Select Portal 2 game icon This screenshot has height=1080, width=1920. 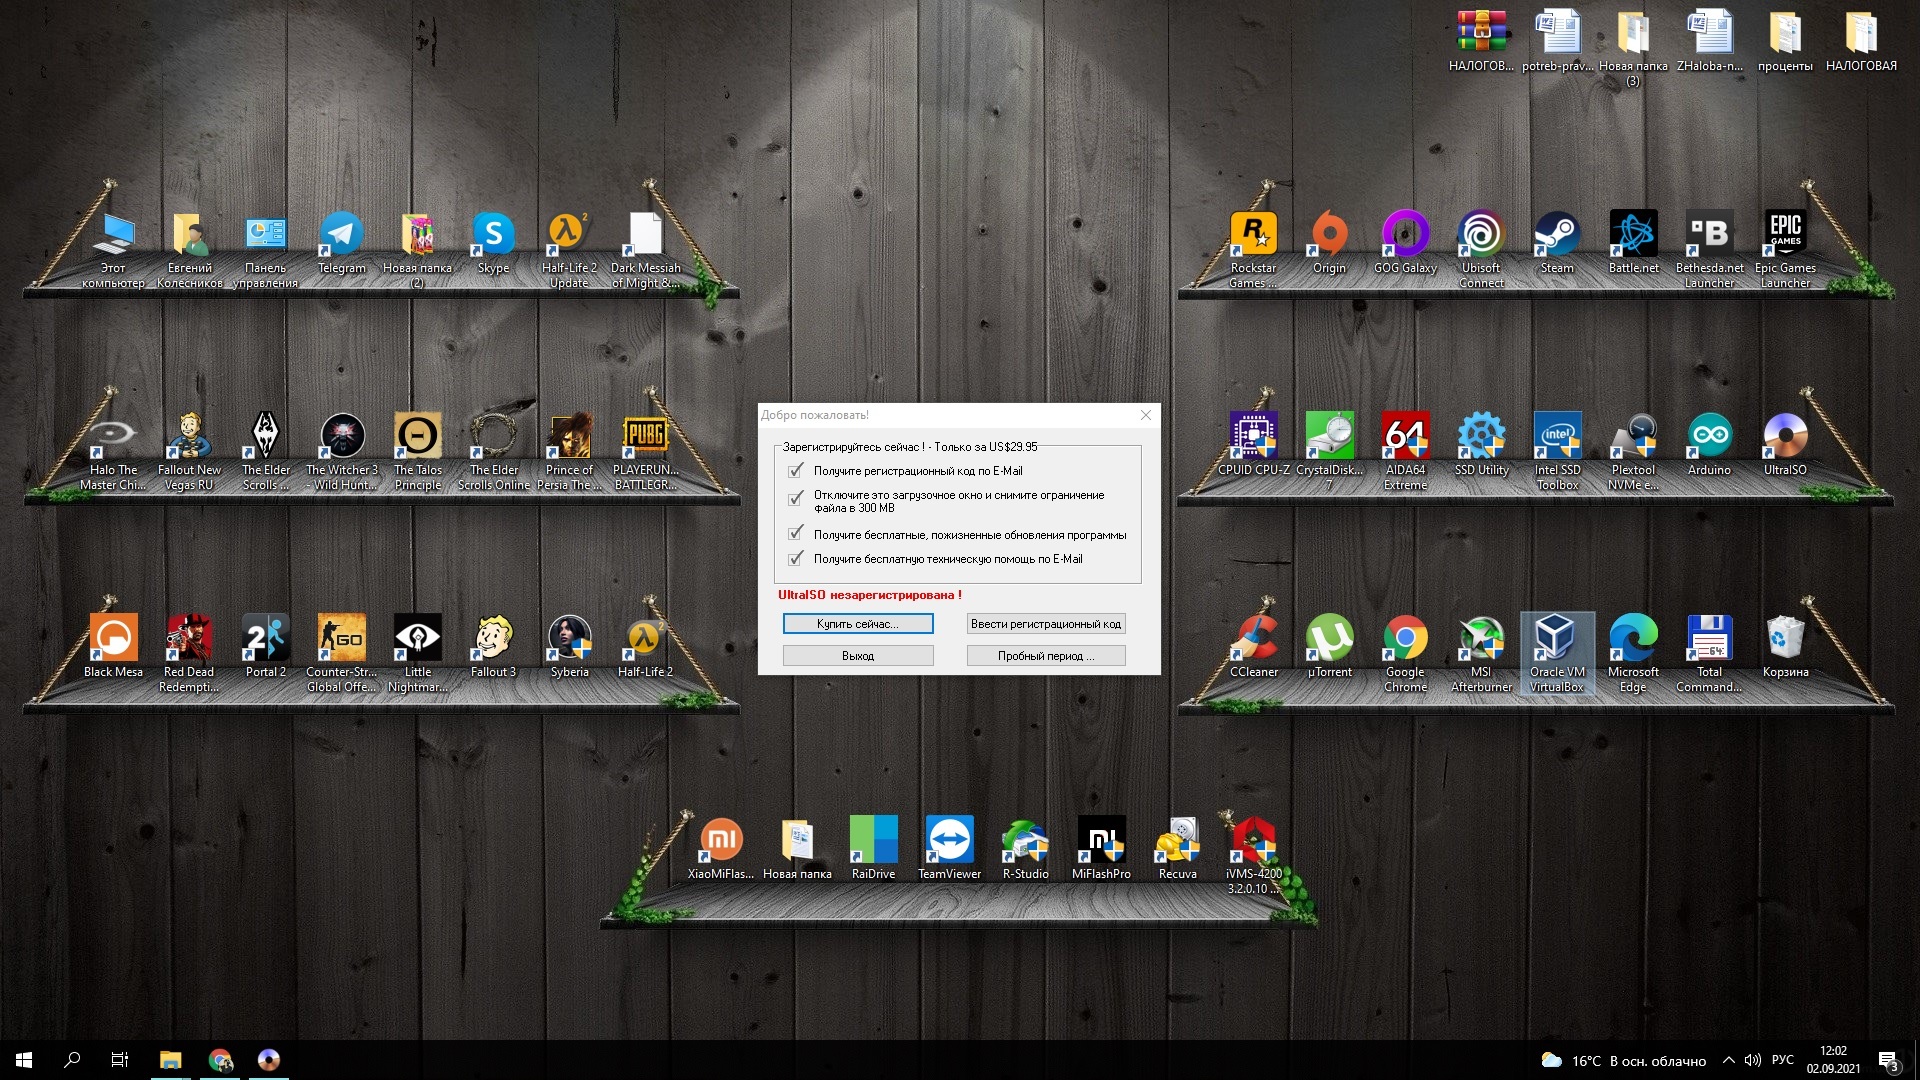tap(266, 647)
